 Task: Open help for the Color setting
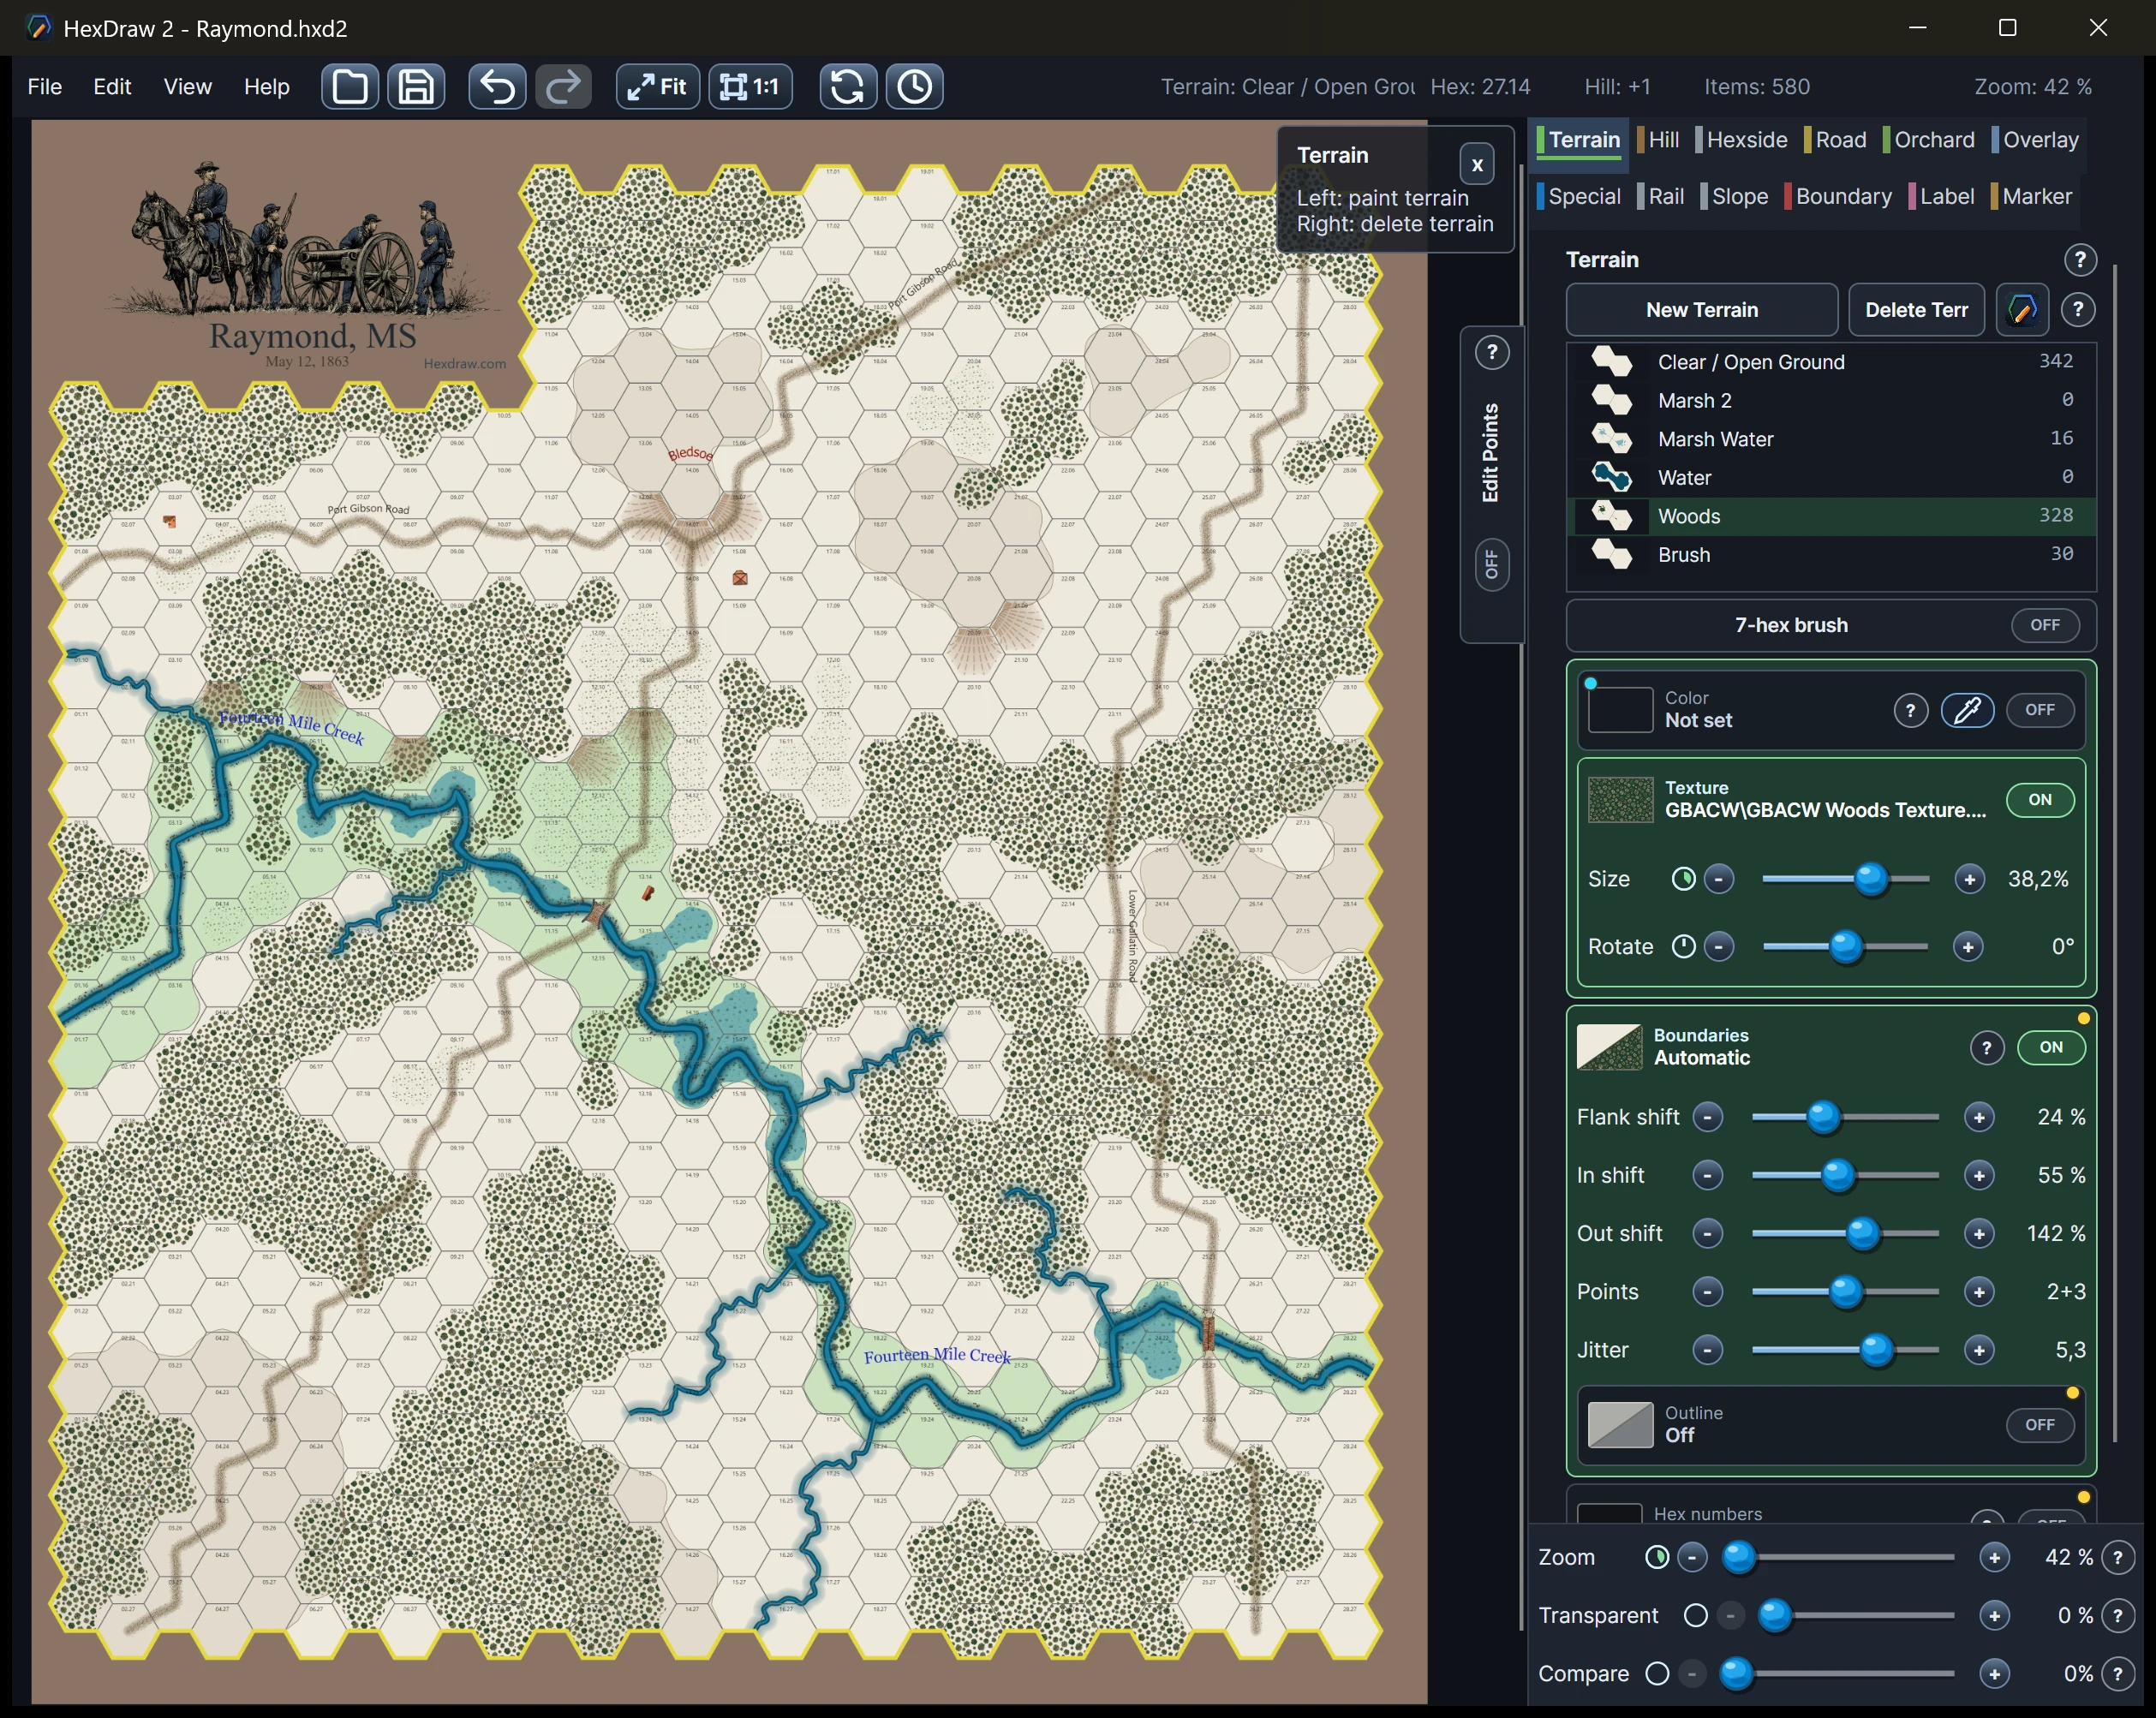(1910, 710)
